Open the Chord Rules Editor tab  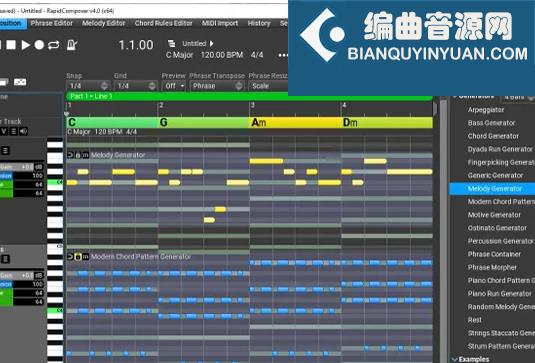coord(163,23)
